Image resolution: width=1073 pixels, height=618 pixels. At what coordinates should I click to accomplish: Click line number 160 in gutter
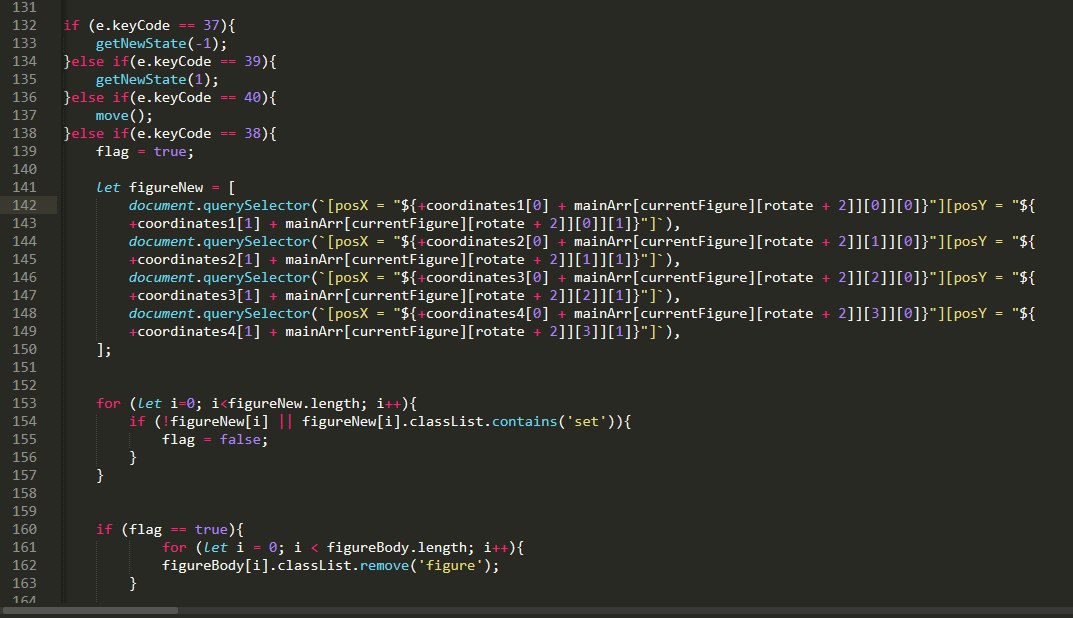[x=24, y=529]
